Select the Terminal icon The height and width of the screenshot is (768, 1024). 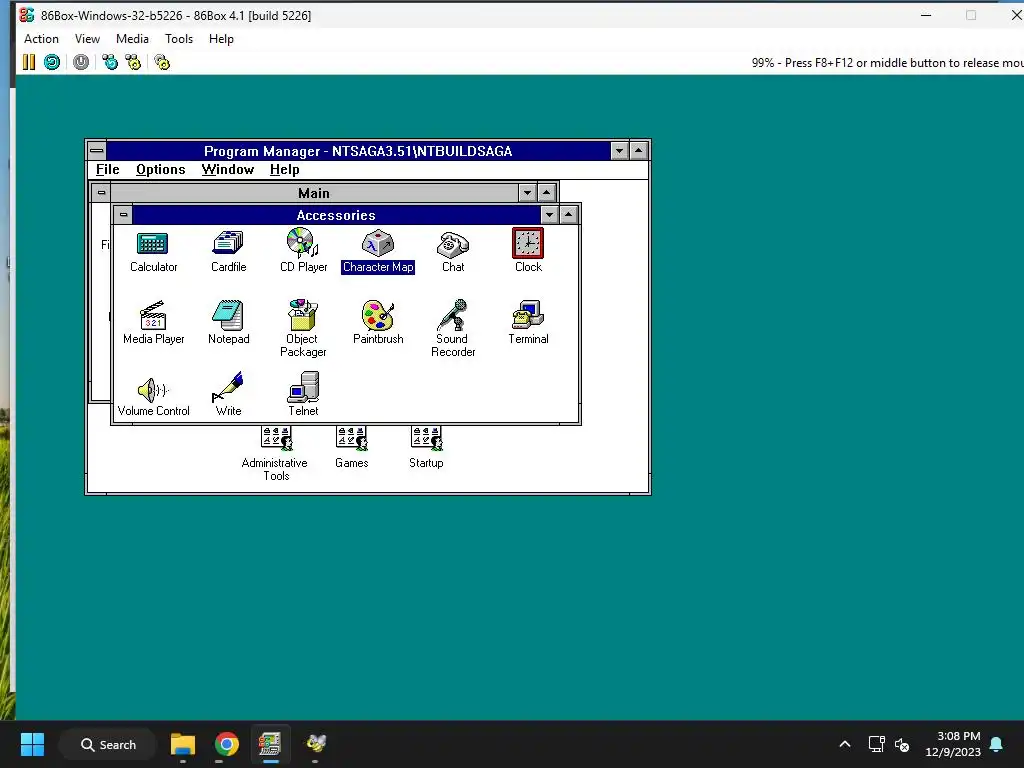[528, 315]
